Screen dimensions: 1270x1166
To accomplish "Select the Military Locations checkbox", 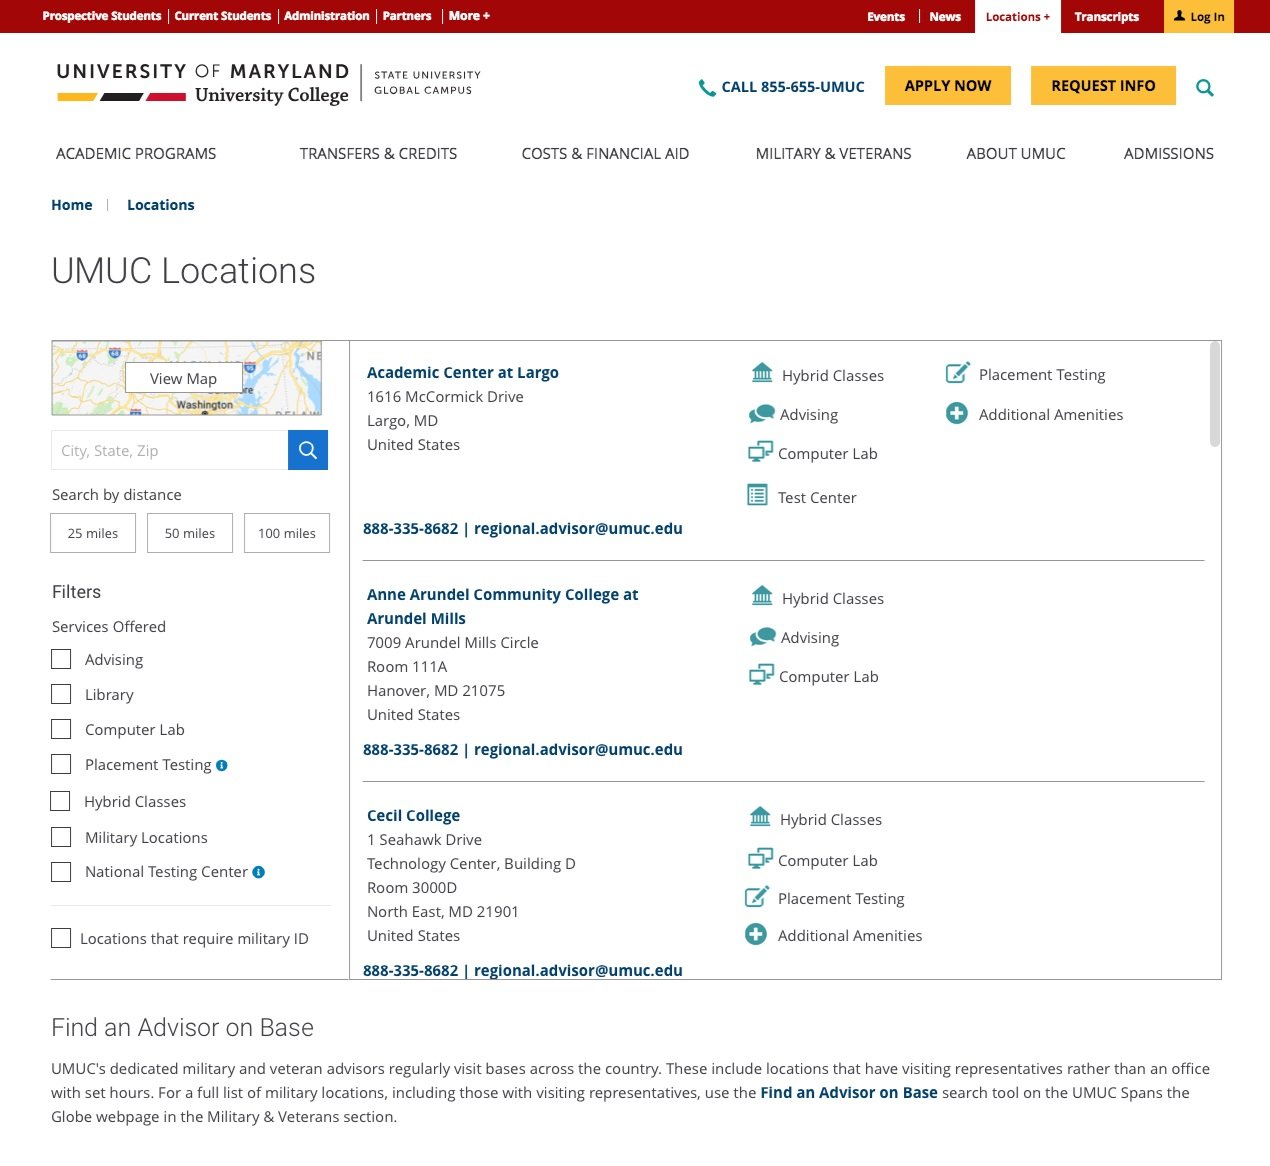I will click(x=61, y=837).
